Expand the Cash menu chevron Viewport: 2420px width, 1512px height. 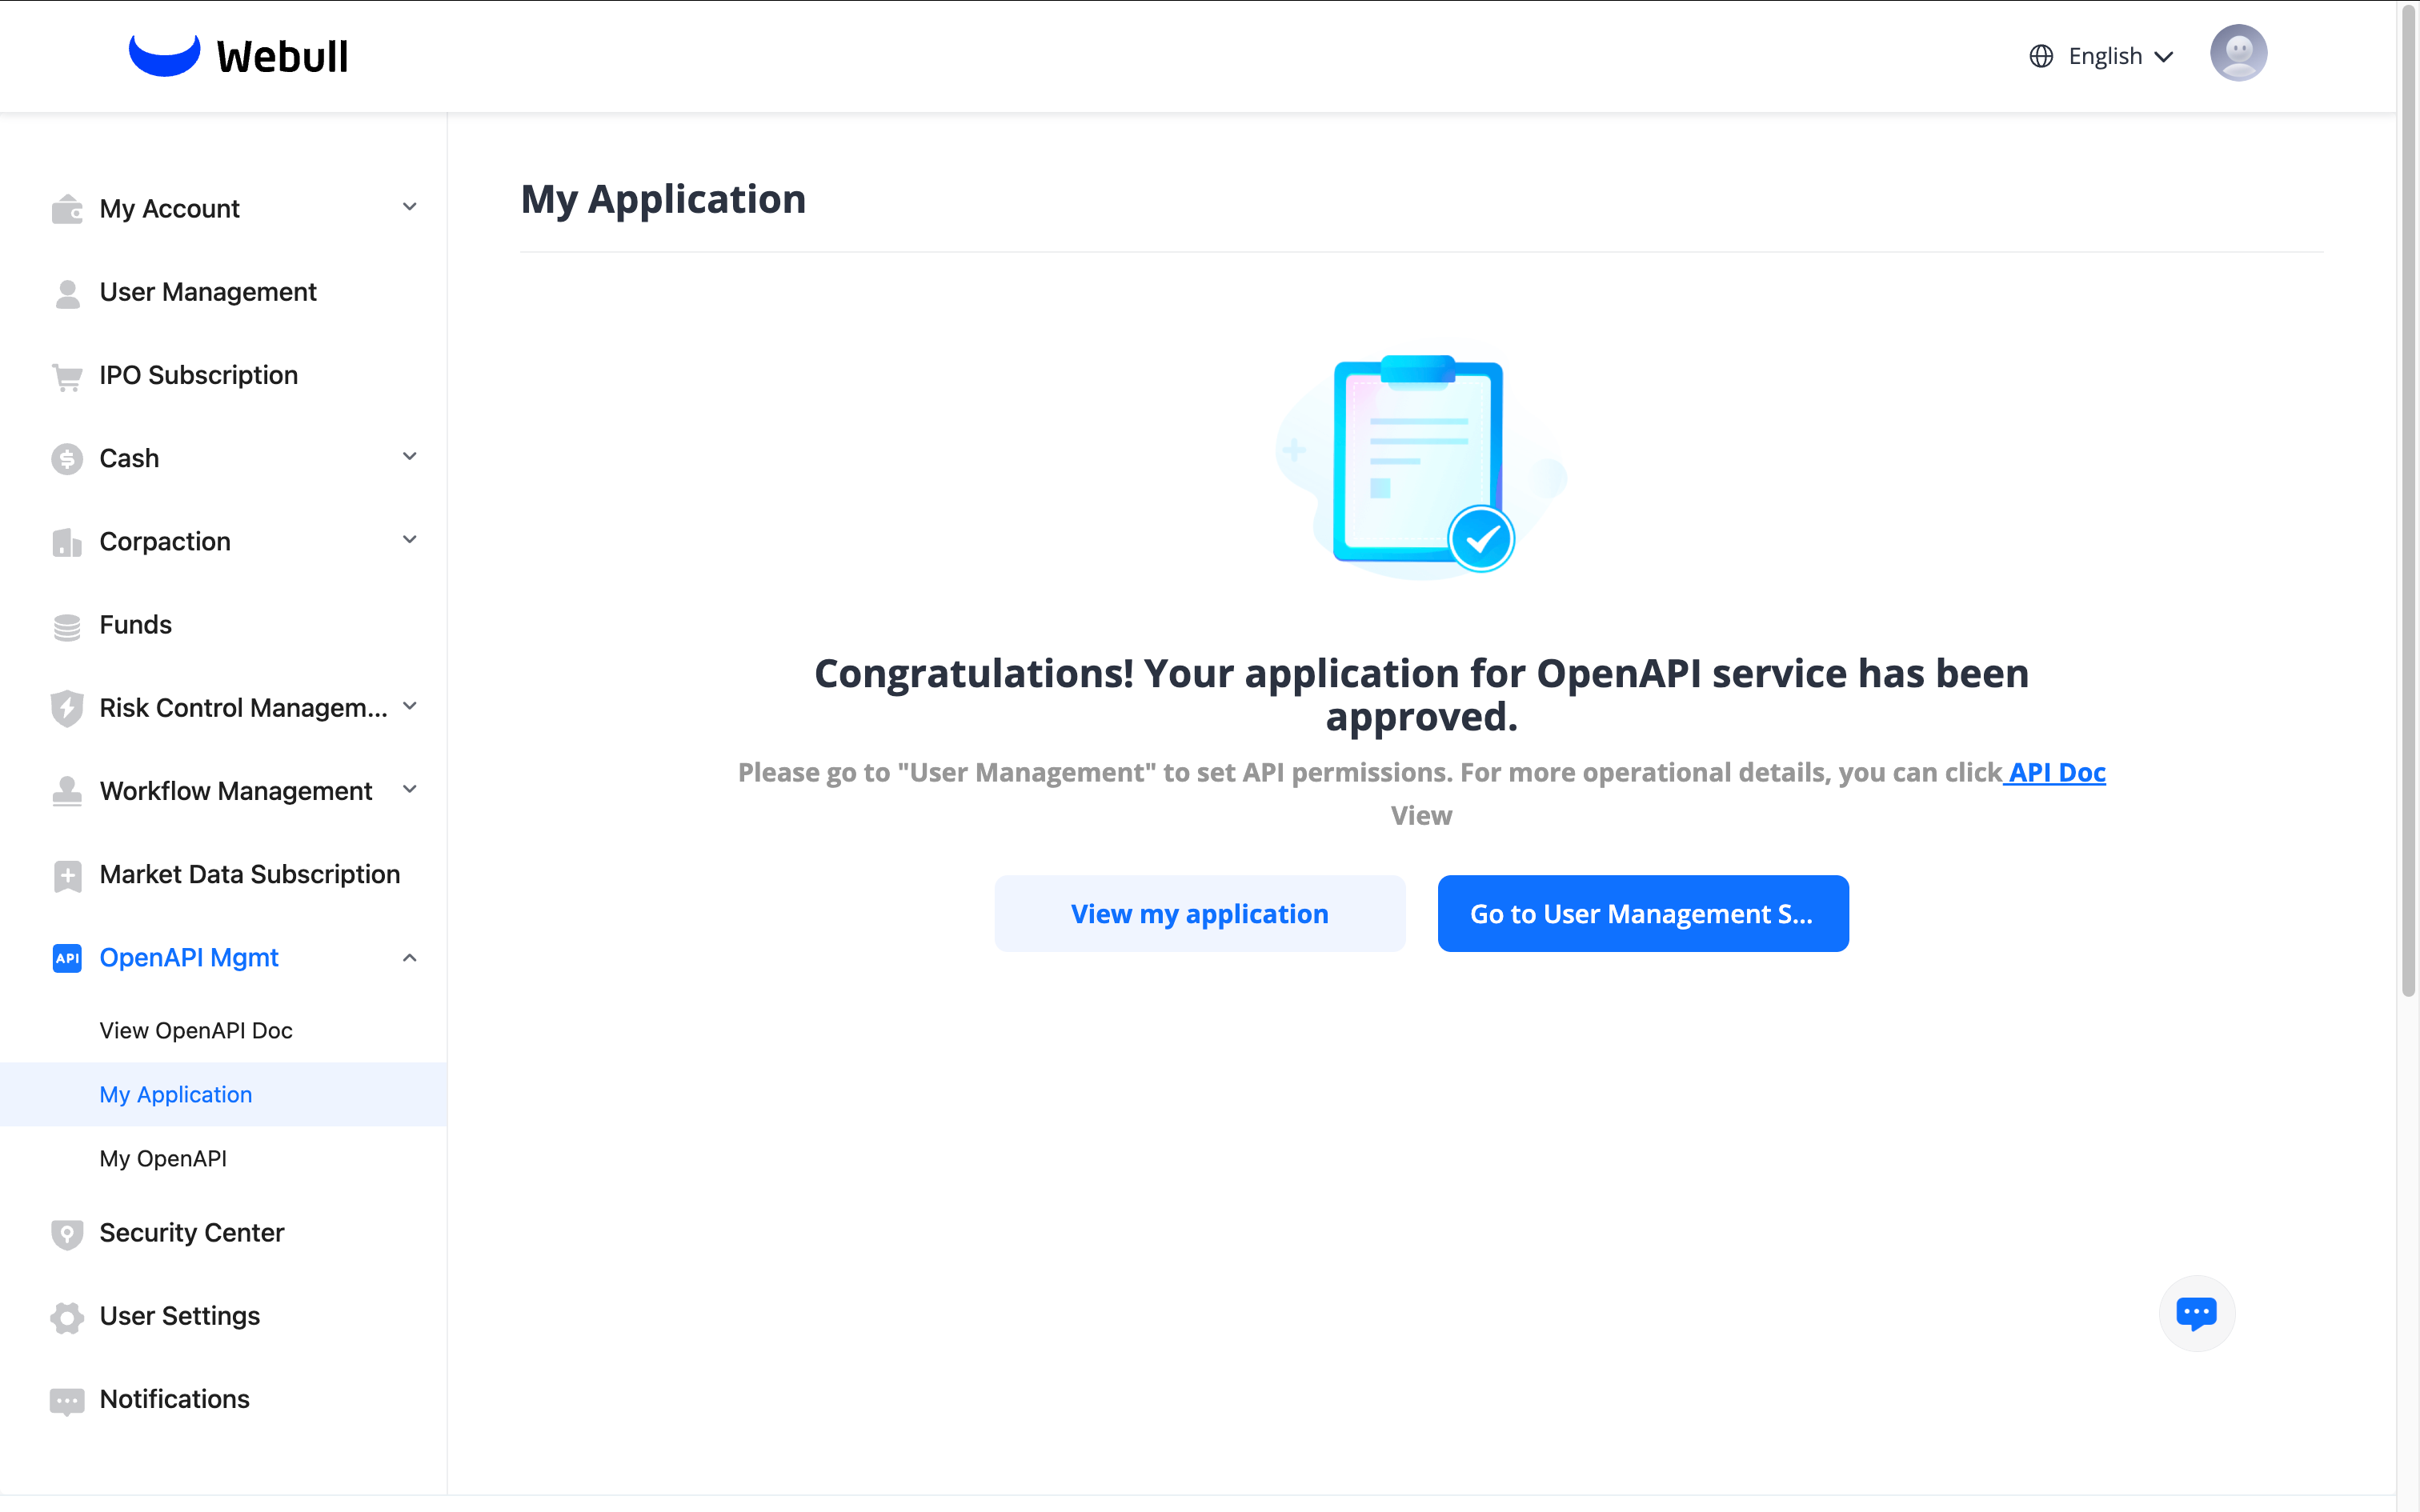409,457
